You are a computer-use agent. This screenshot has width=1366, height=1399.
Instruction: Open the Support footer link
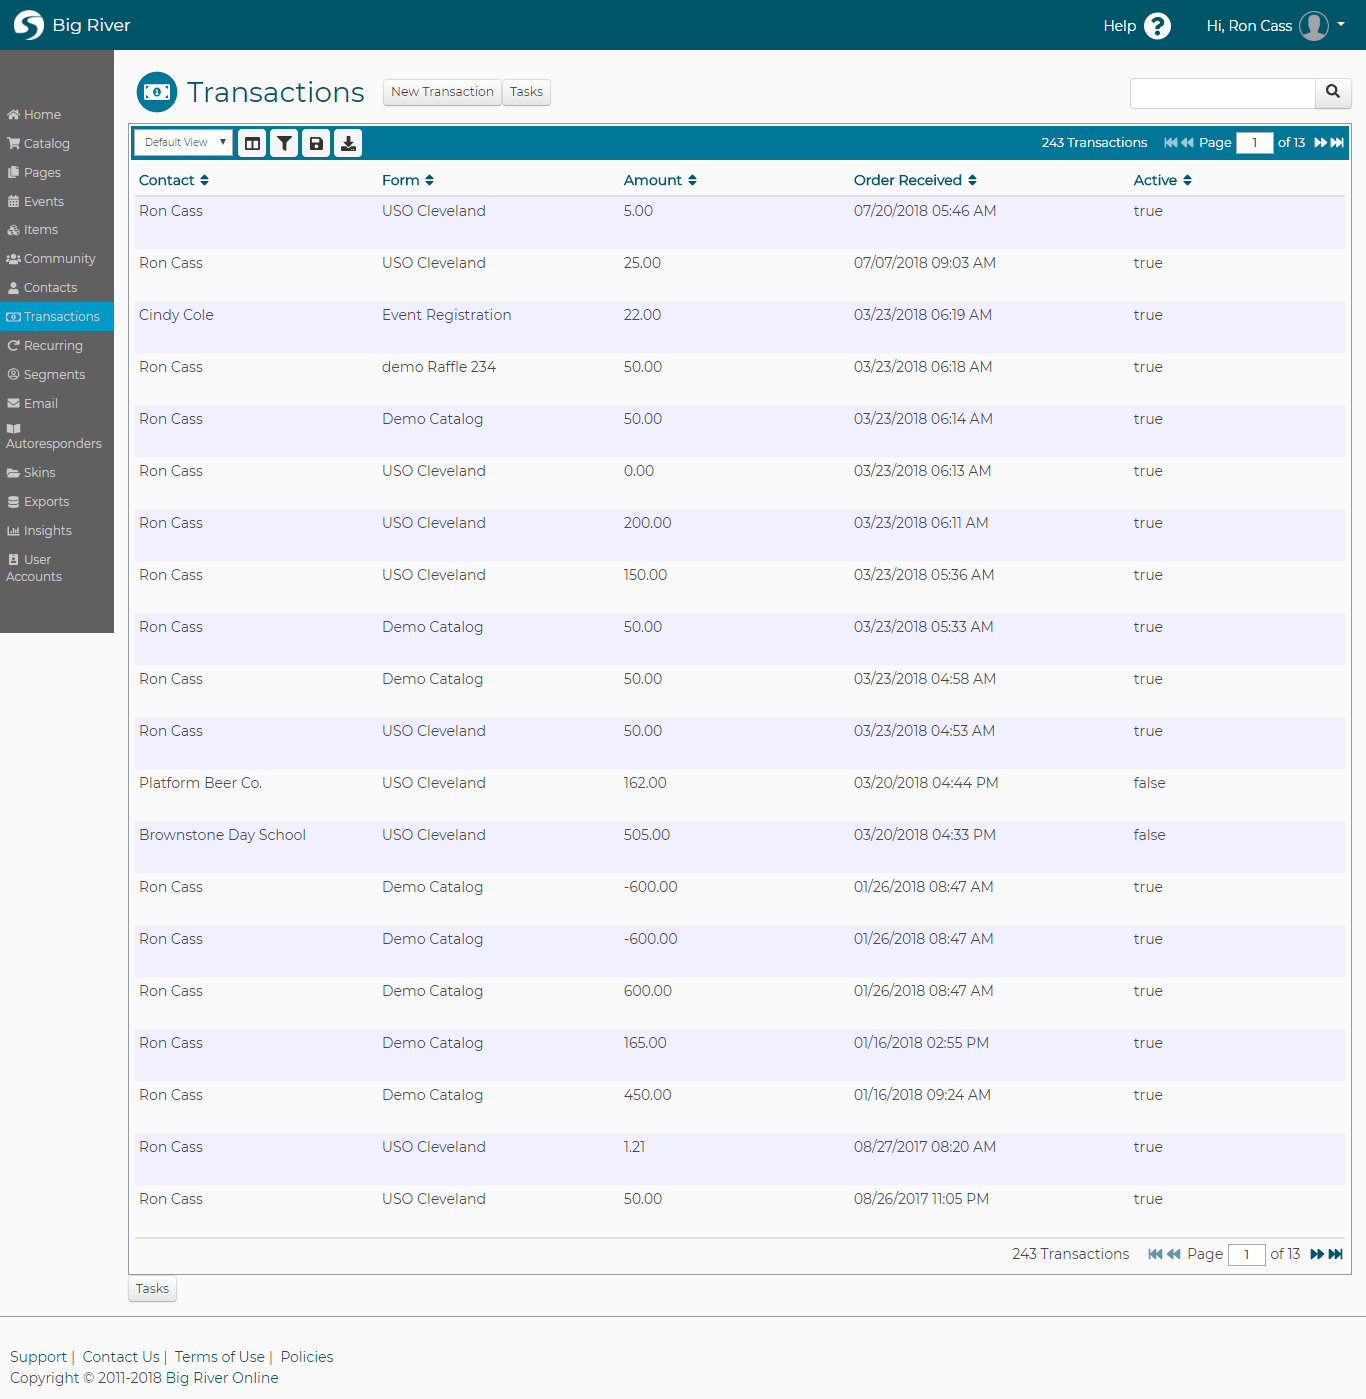coord(38,1357)
